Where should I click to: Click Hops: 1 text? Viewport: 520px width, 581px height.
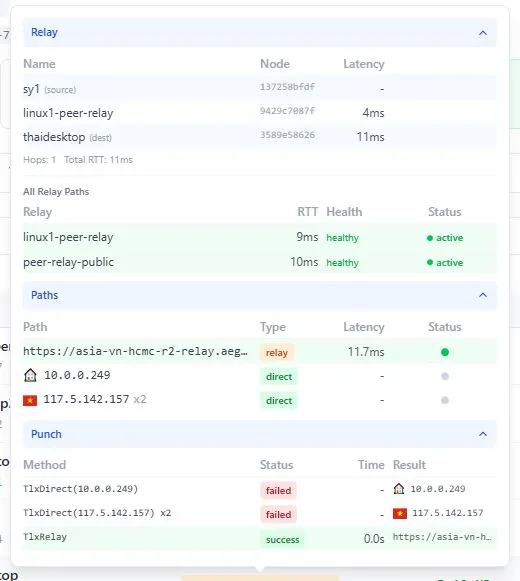pos(39,160)
